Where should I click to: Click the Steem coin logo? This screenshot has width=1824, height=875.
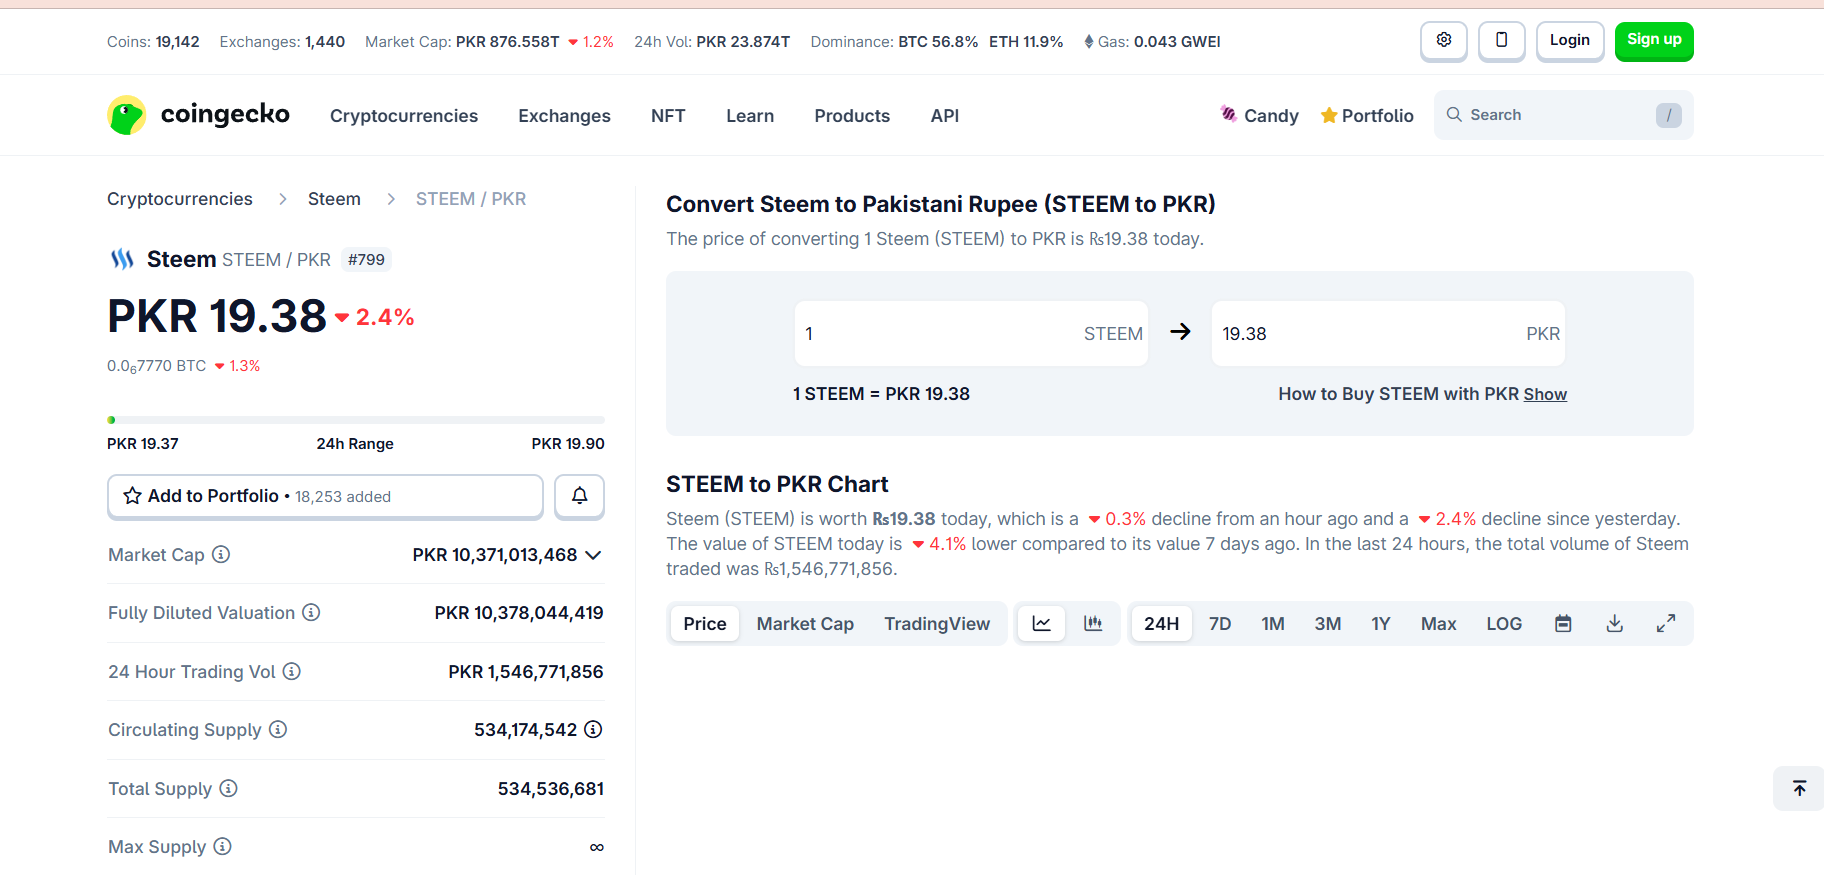pyautogui.click(x=122, y=259)
